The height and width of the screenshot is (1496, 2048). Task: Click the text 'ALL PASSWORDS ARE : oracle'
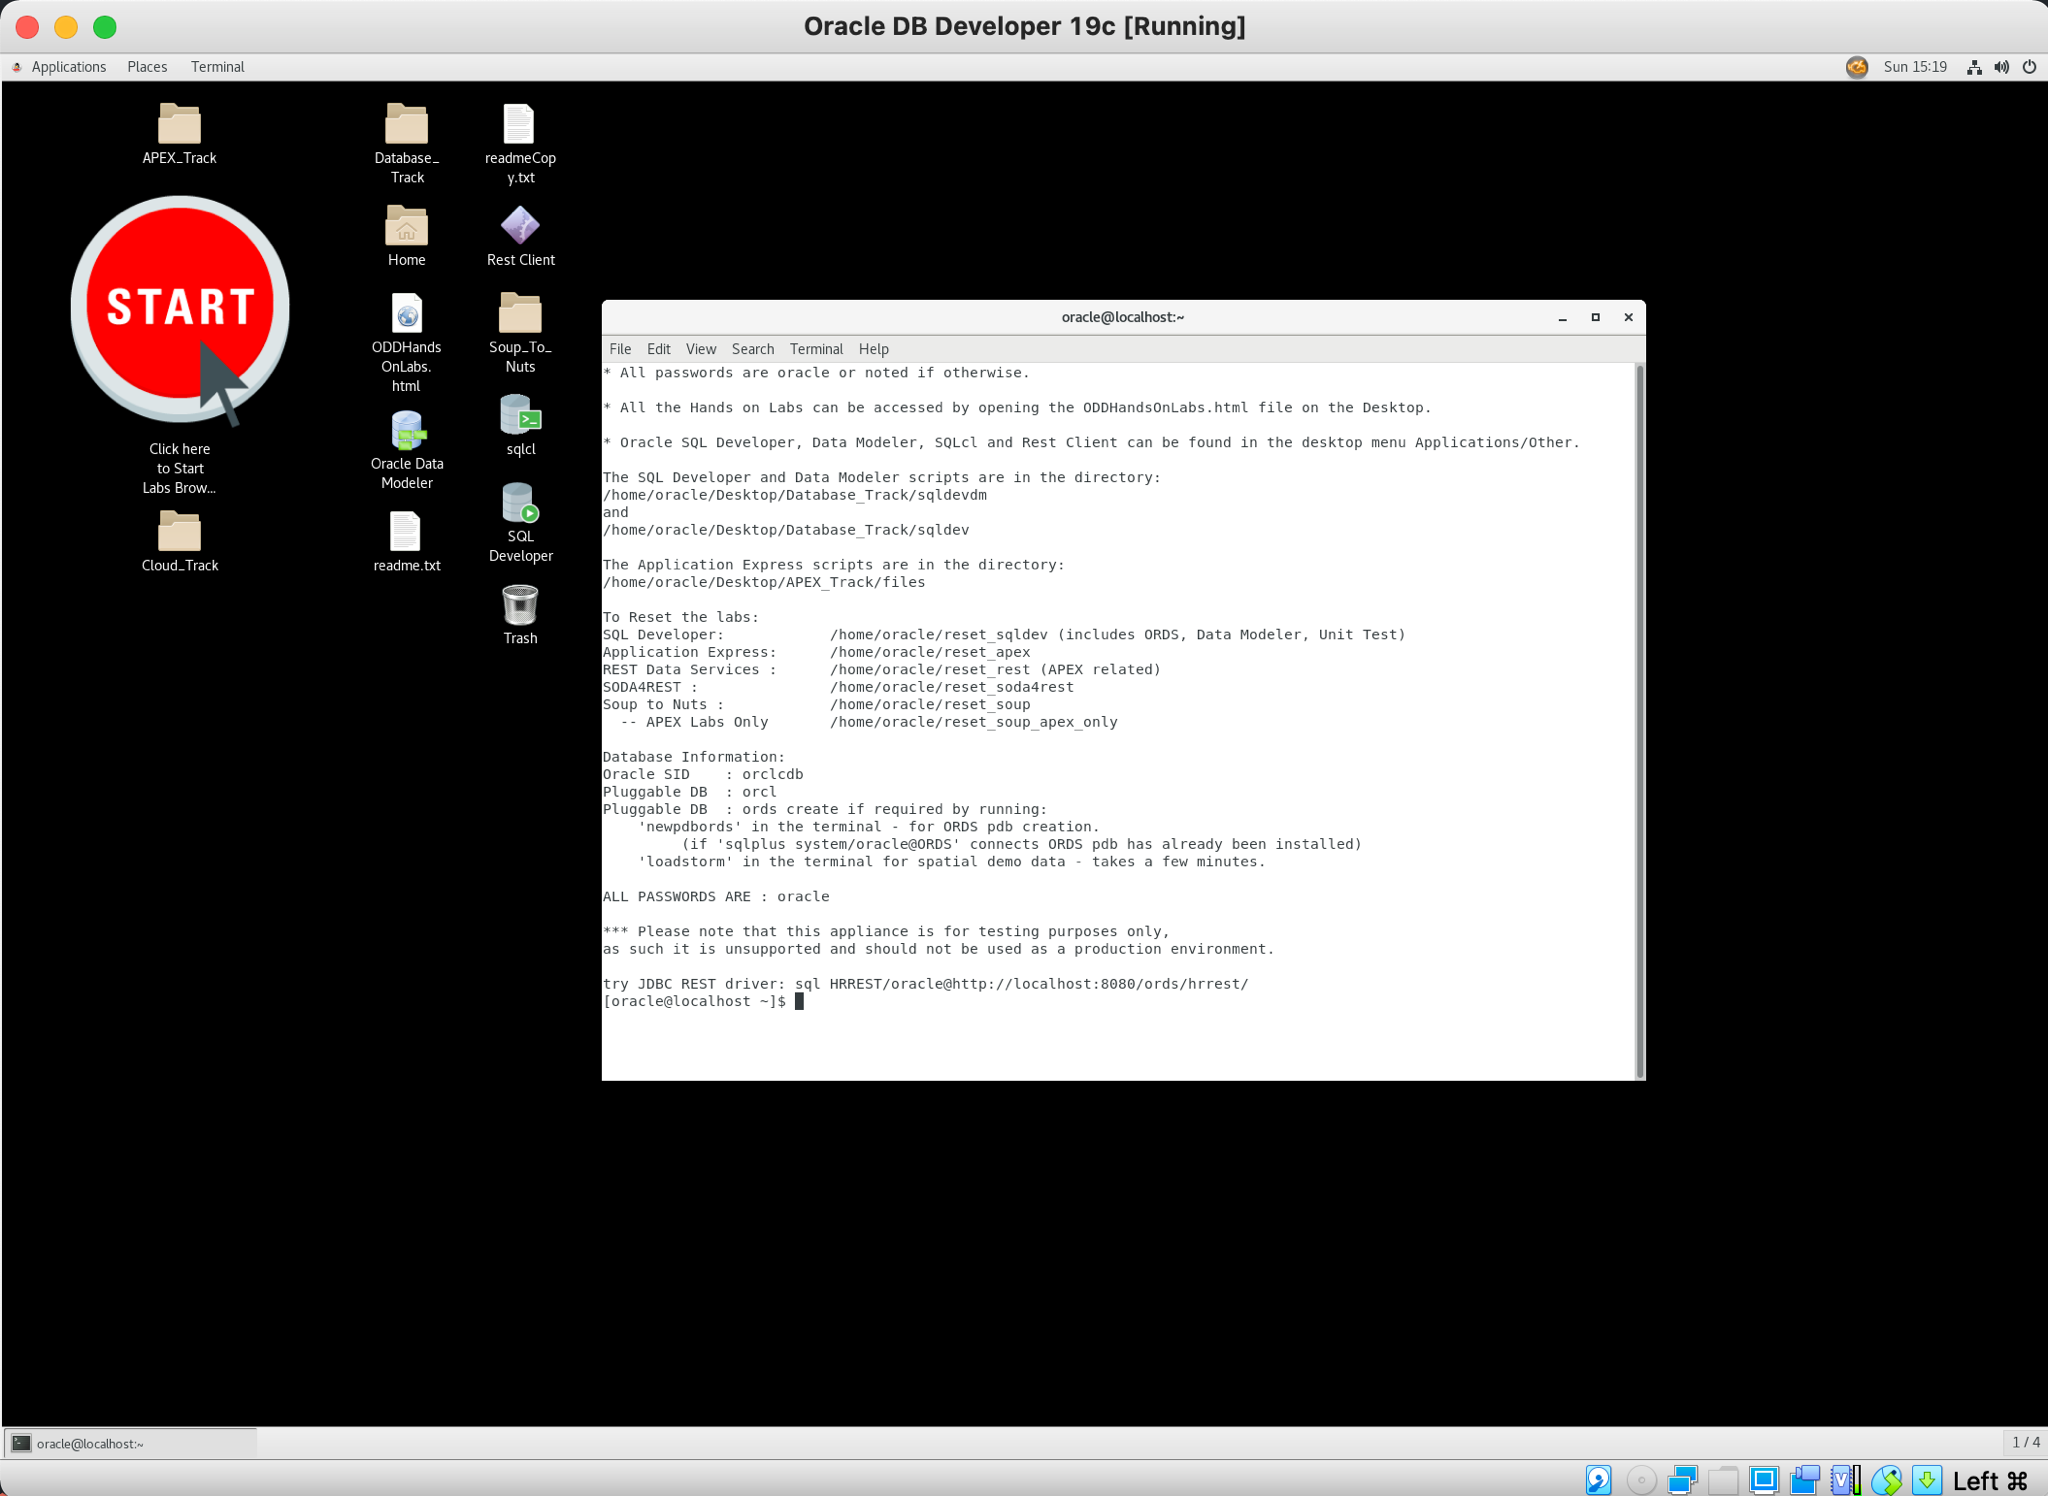click(x=716, y=897)
